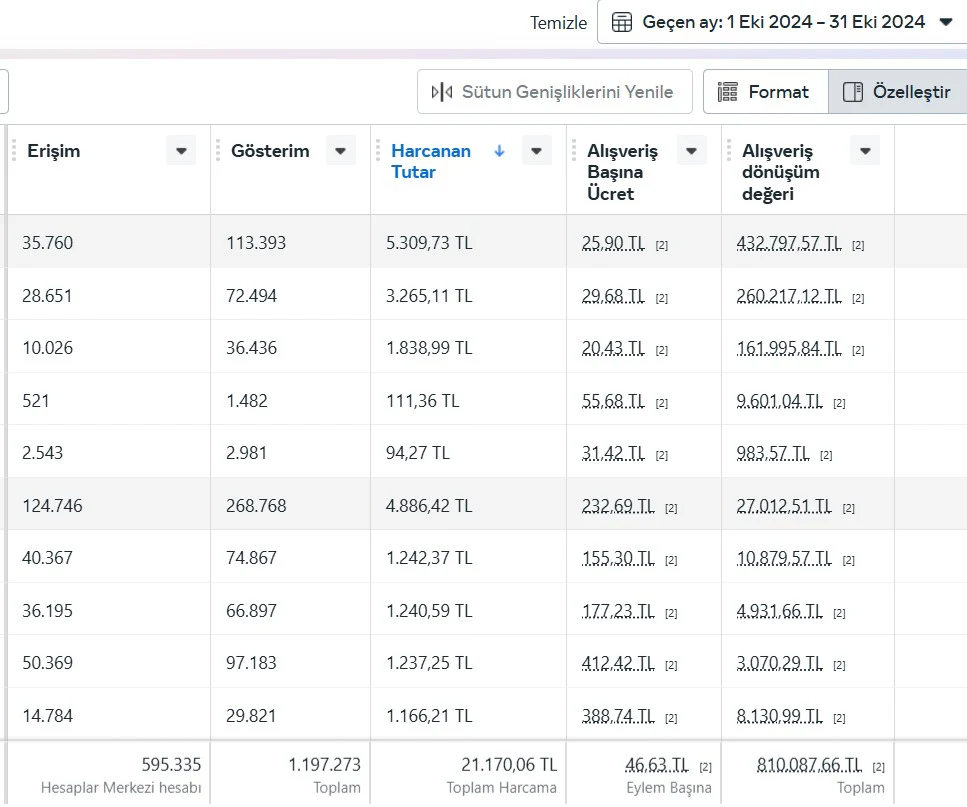Click Temizle to clear filters
Screen dimensions: 967x807
[x=558, y=22]
